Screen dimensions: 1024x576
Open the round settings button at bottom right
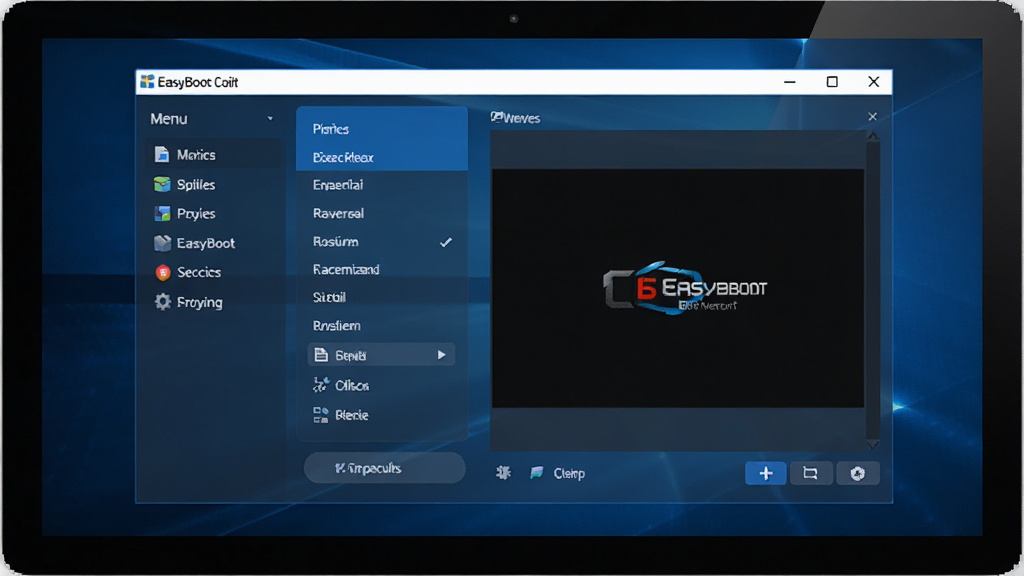tap(857, 473)
